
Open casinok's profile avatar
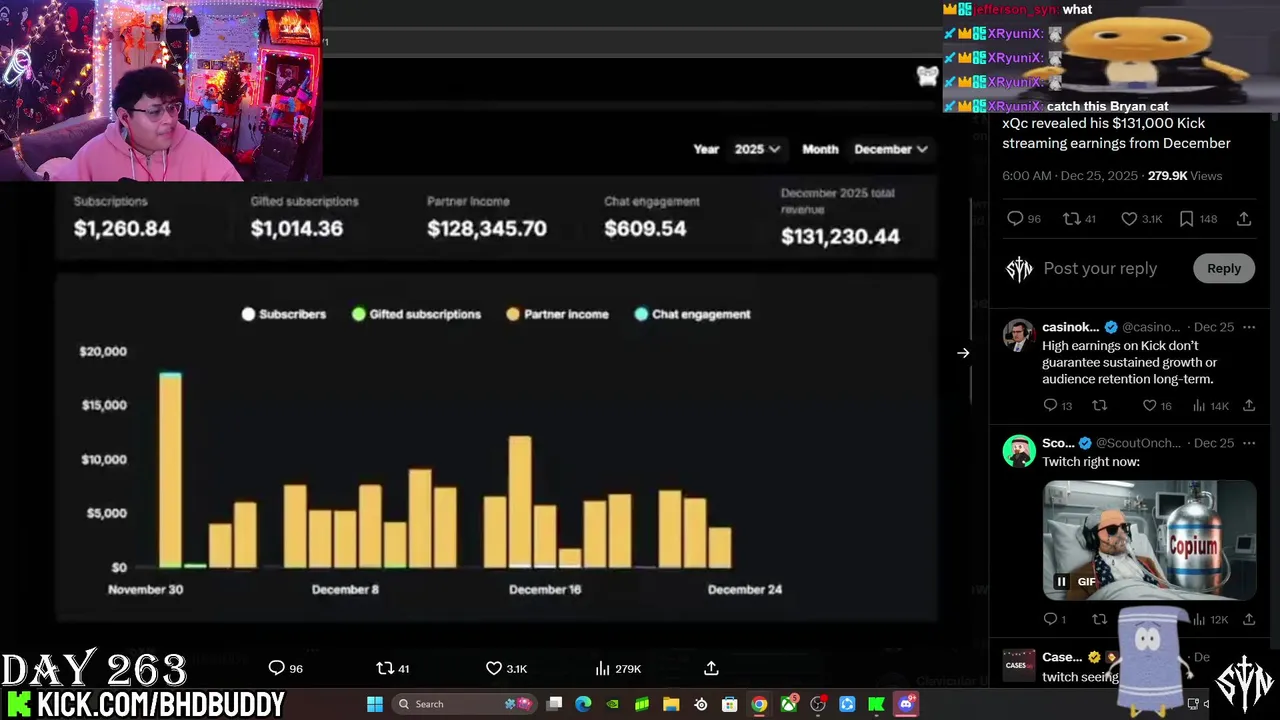point(1019,335)
